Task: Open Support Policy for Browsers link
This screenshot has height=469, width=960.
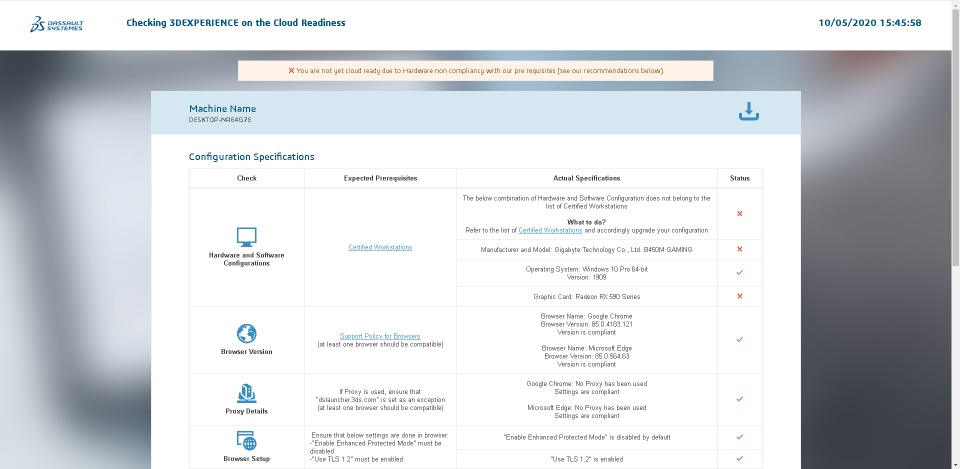Action: 380,336
